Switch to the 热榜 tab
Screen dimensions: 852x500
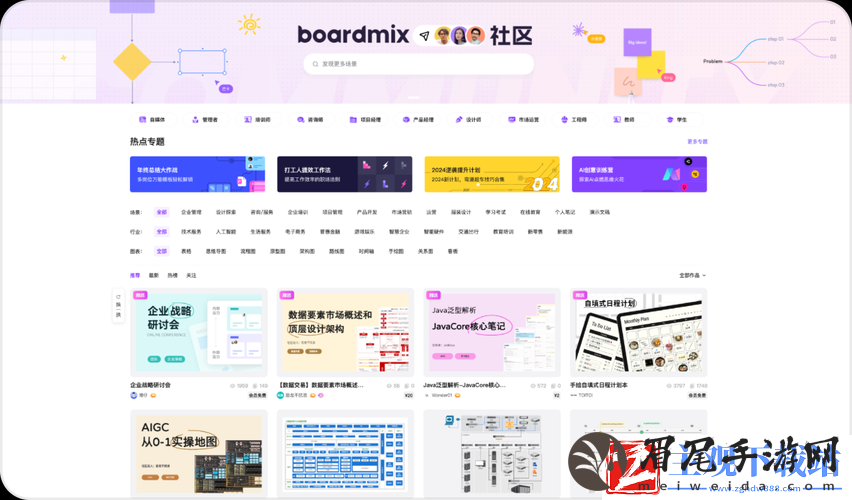[173, 276]
